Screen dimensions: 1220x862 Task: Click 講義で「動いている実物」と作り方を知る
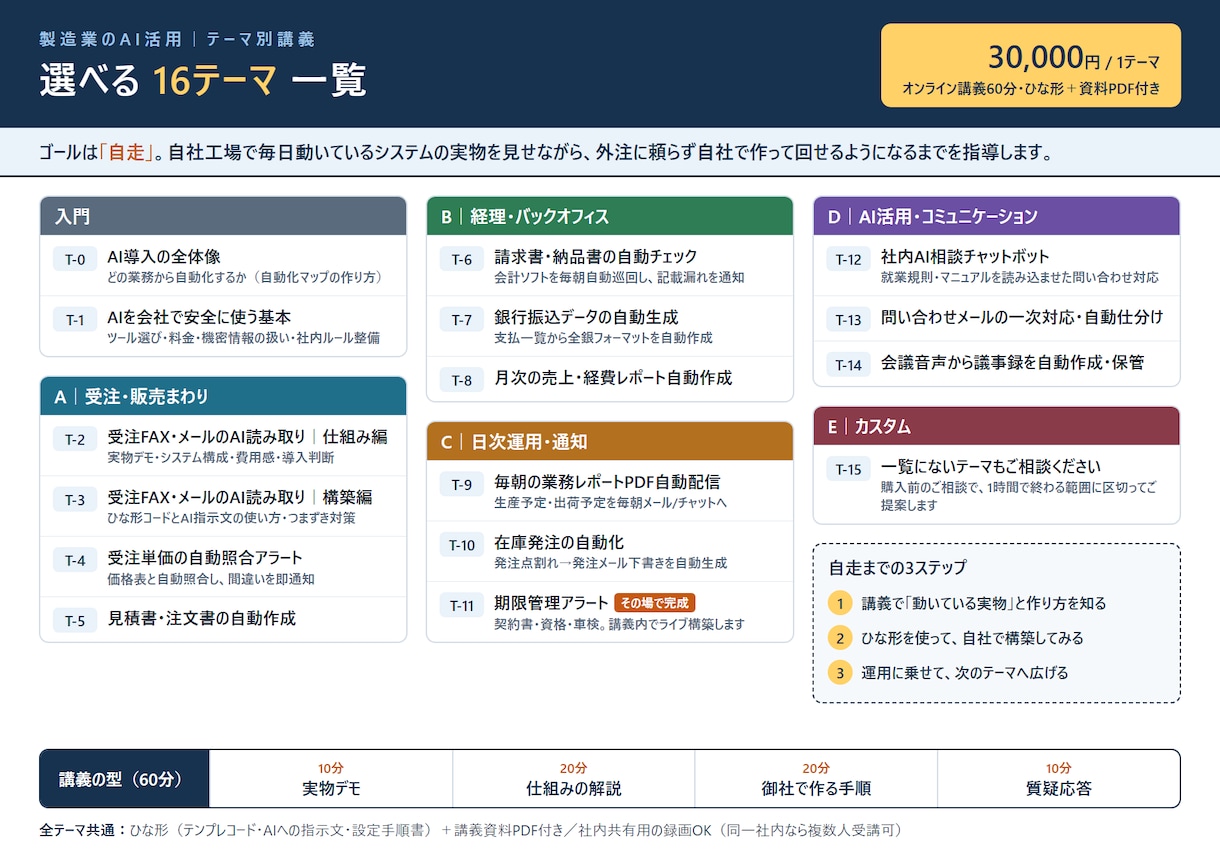(x=984, y=604)
